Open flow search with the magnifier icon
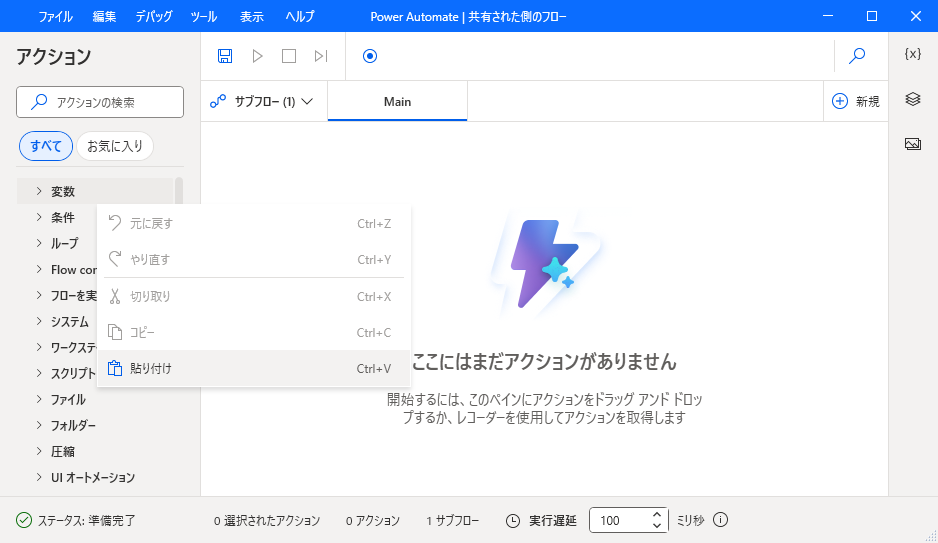 pos(857,56)
